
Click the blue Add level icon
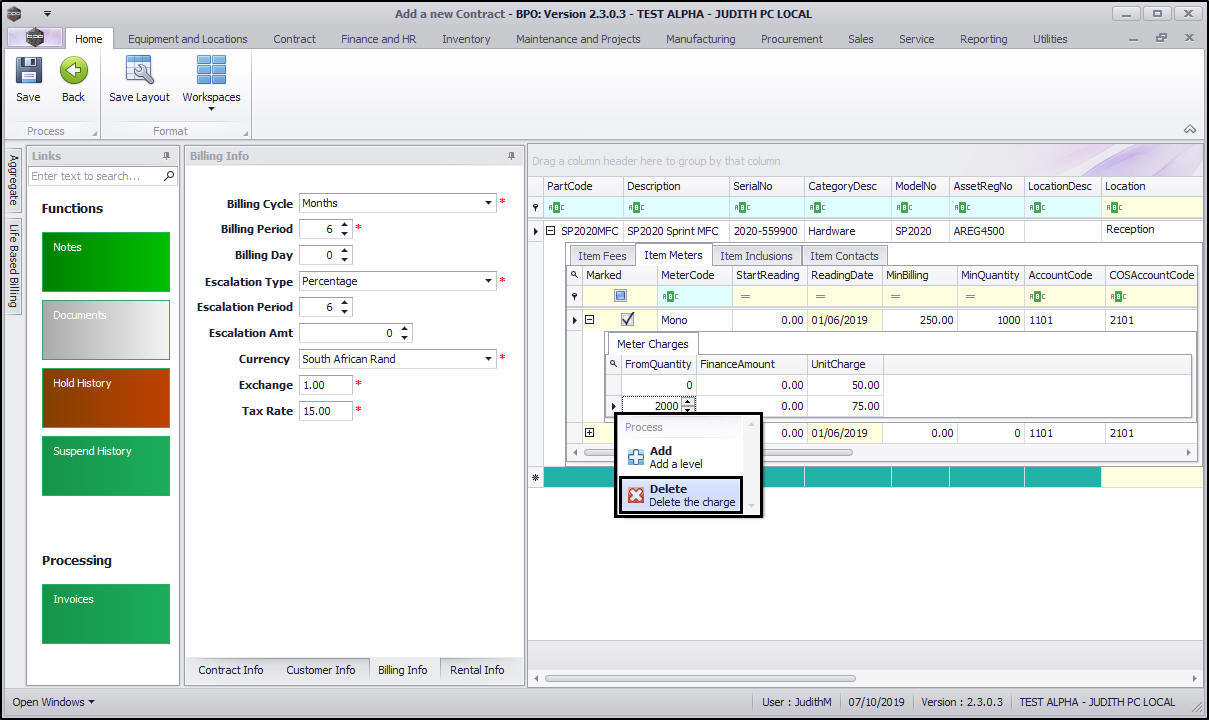[636, 457]
